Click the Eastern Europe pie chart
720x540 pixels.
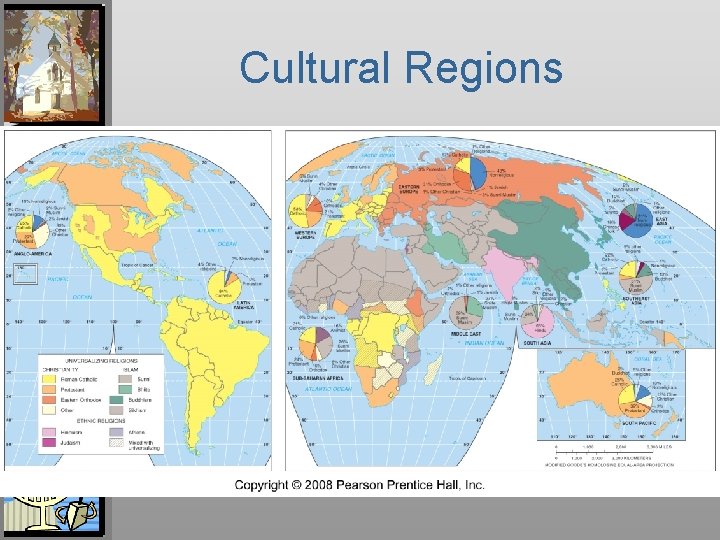[x=469, y=174]
